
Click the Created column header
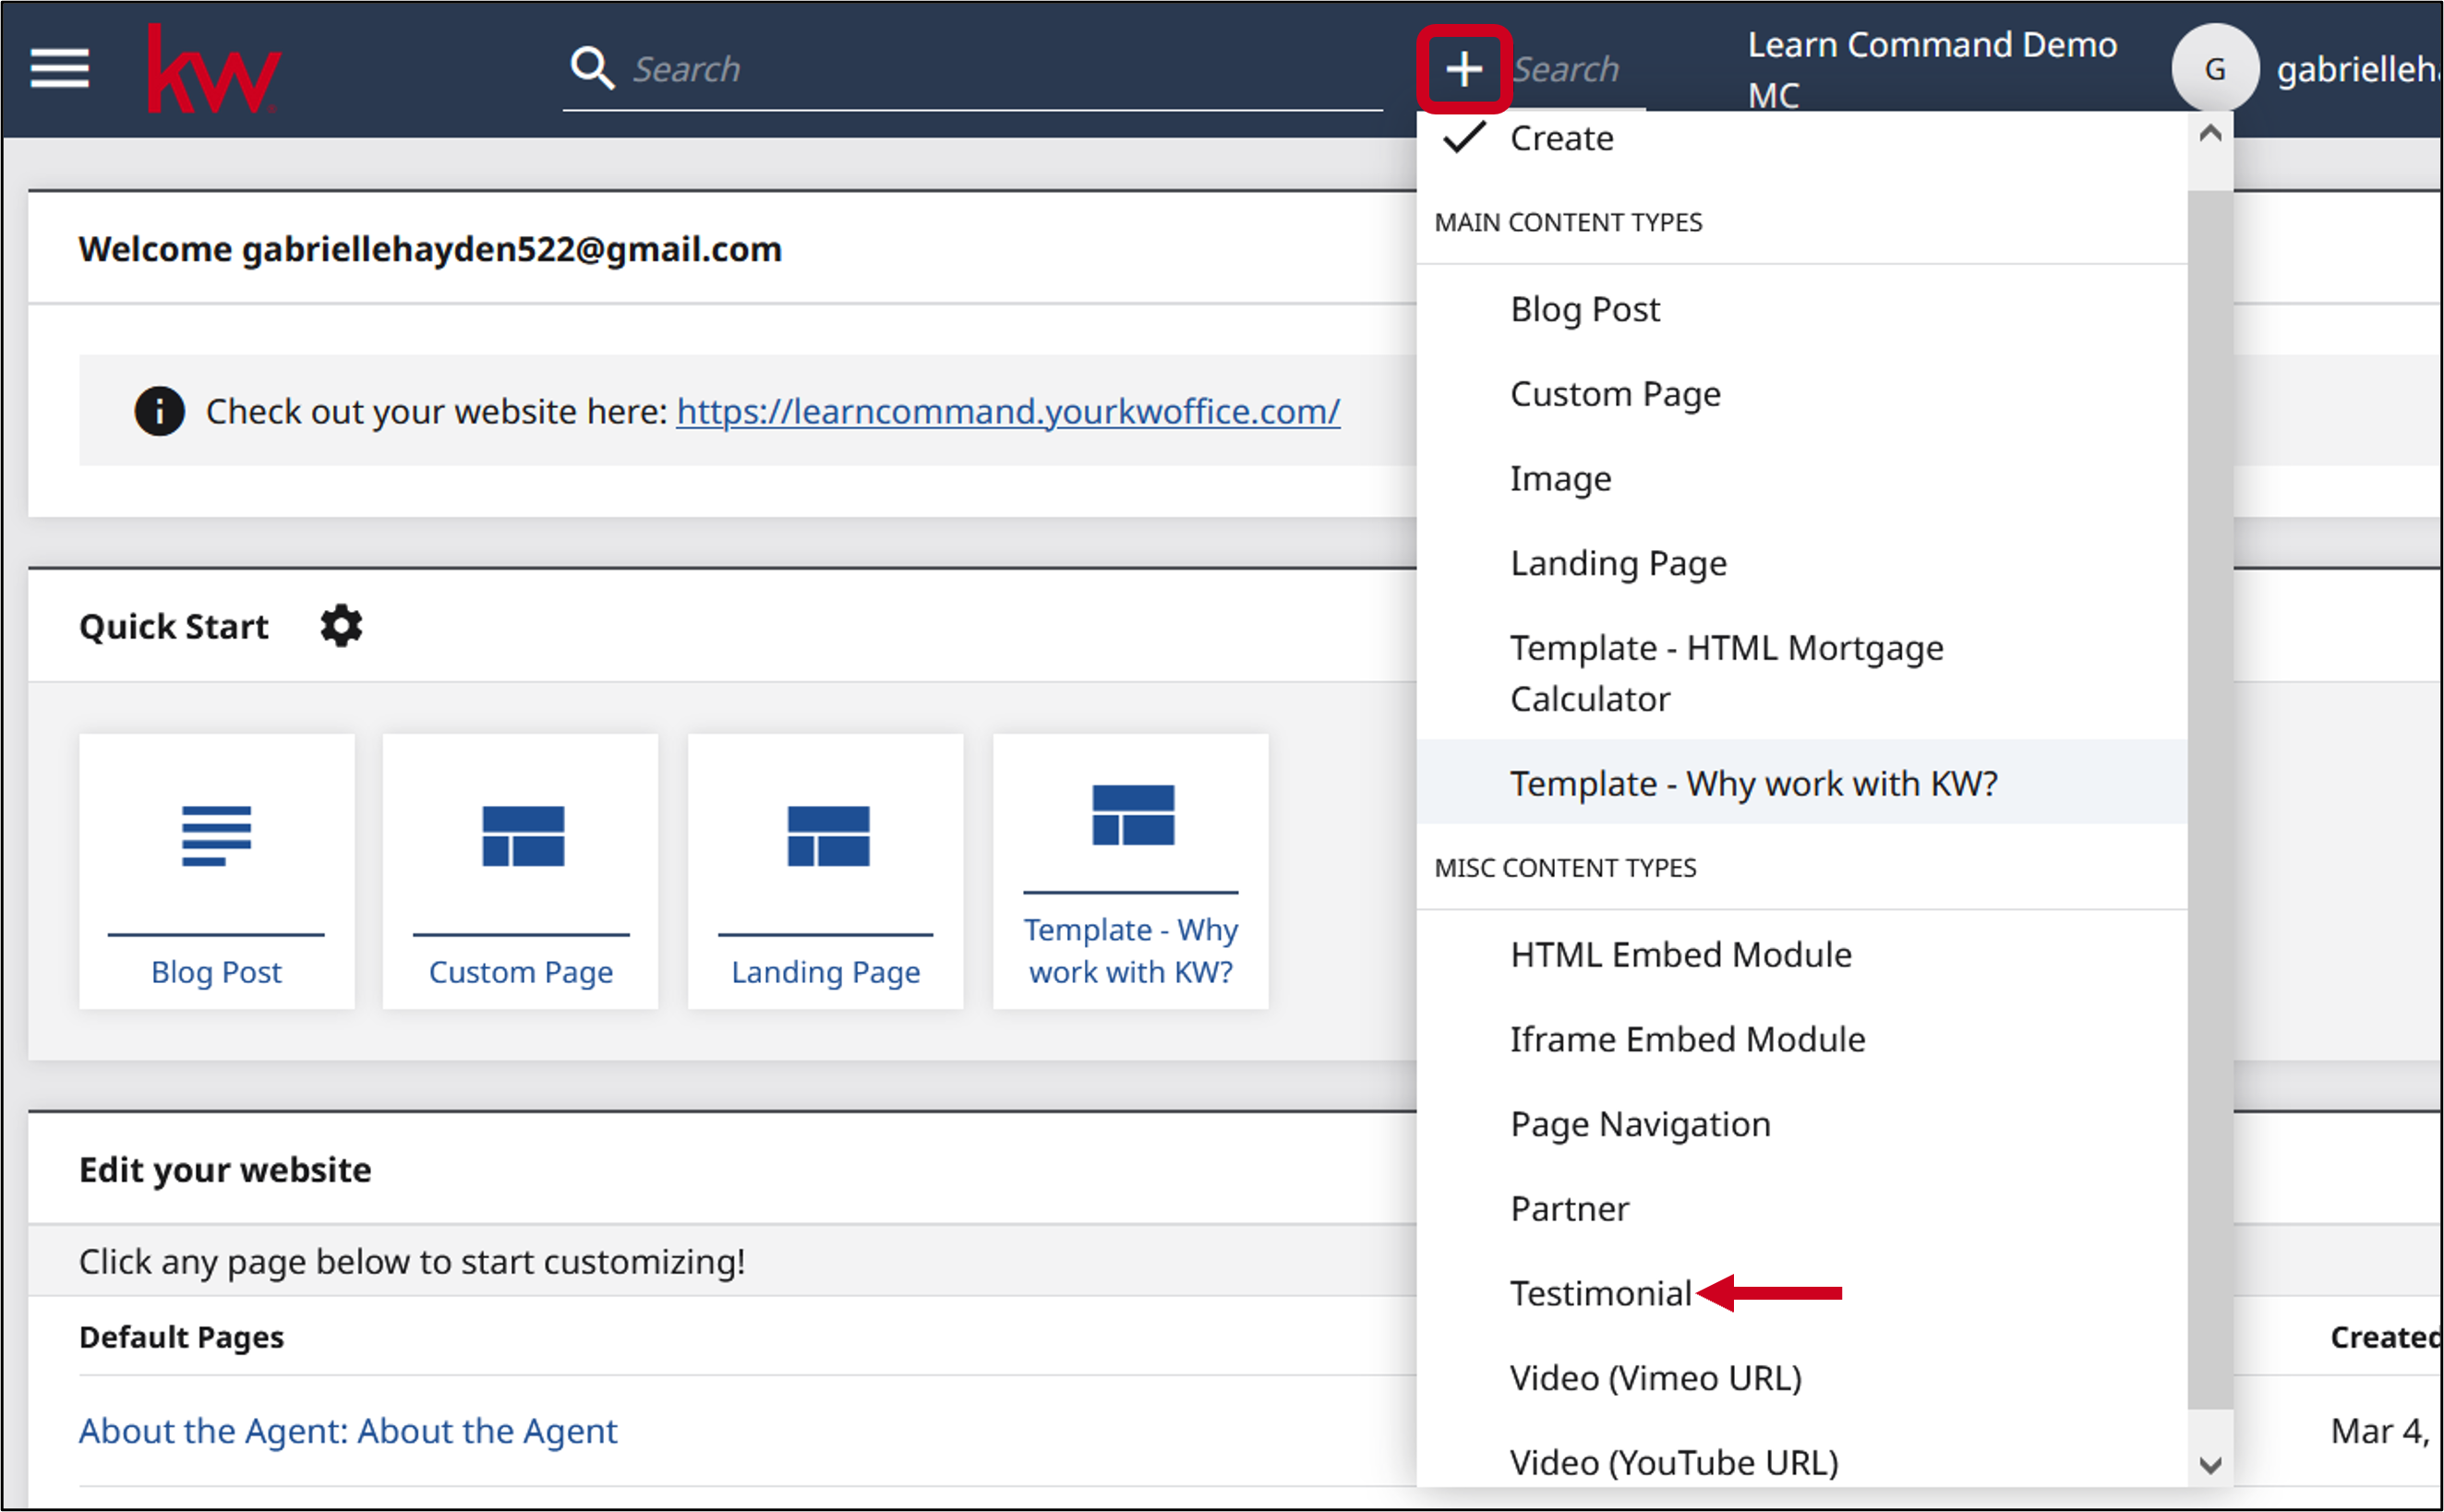[x=2385, y=1337]
